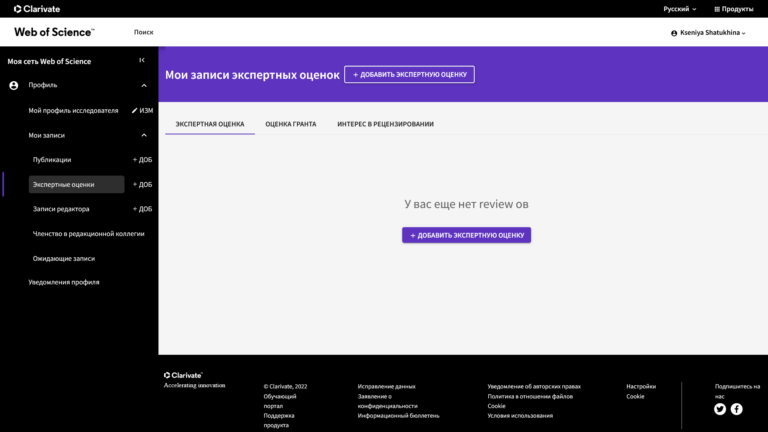The height and width of the screenshot is (432, 768).
Task: Open the Kseniya Shatukhina user menu
Action: point(708,33)
